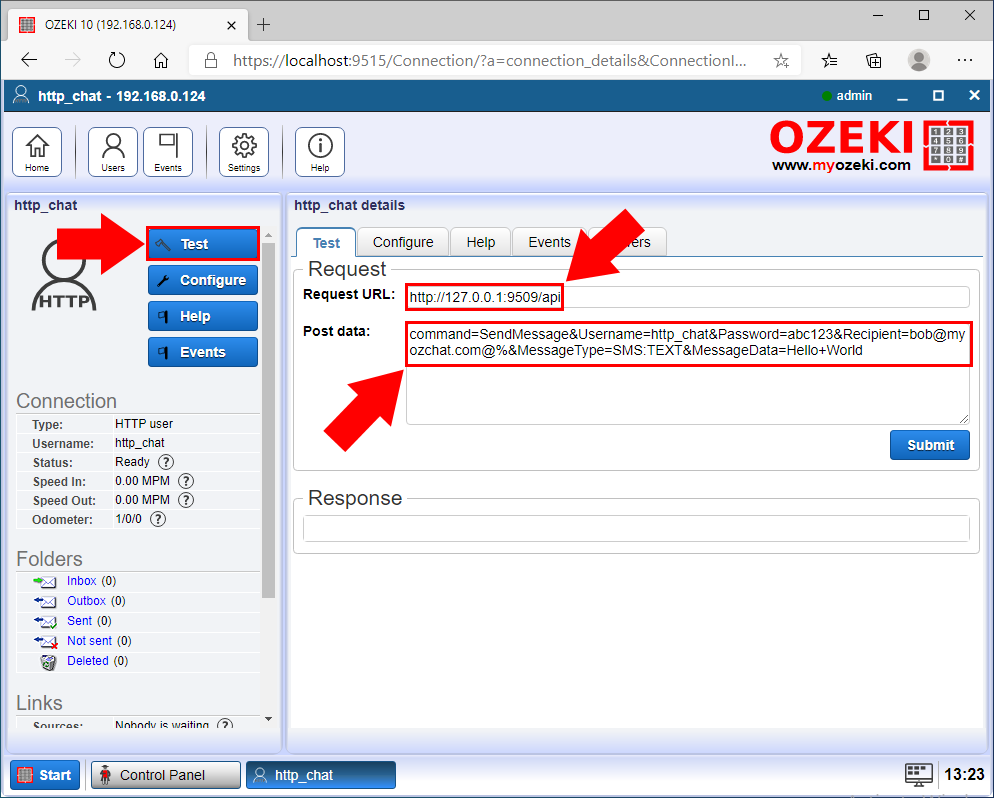Open the Help info icon

pyautogui.click(x=319, y=151)
